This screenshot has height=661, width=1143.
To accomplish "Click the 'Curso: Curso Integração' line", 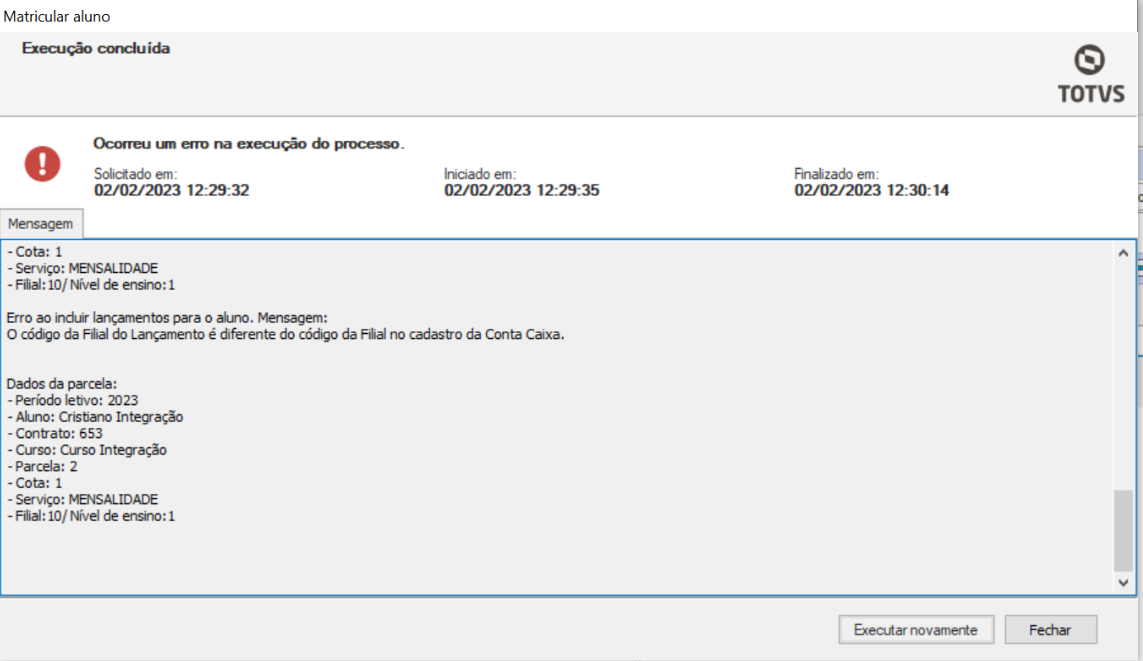I will (87, 450).
